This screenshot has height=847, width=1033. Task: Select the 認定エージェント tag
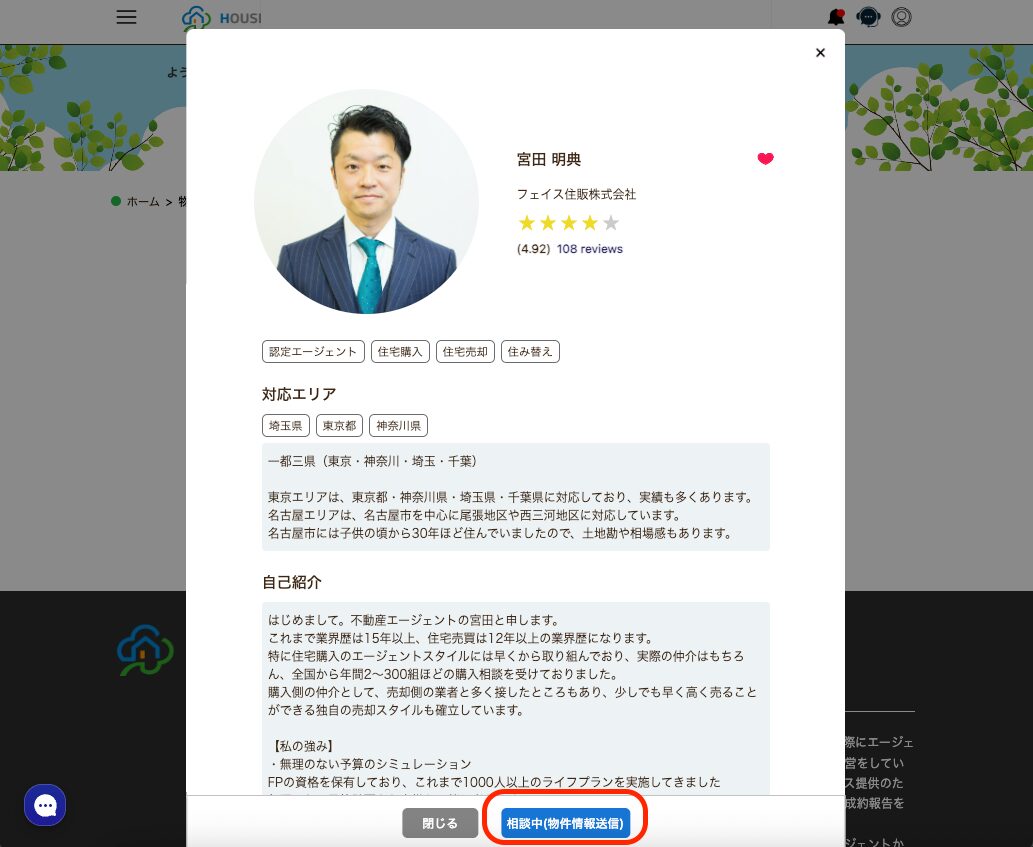(x=313, y=352)
